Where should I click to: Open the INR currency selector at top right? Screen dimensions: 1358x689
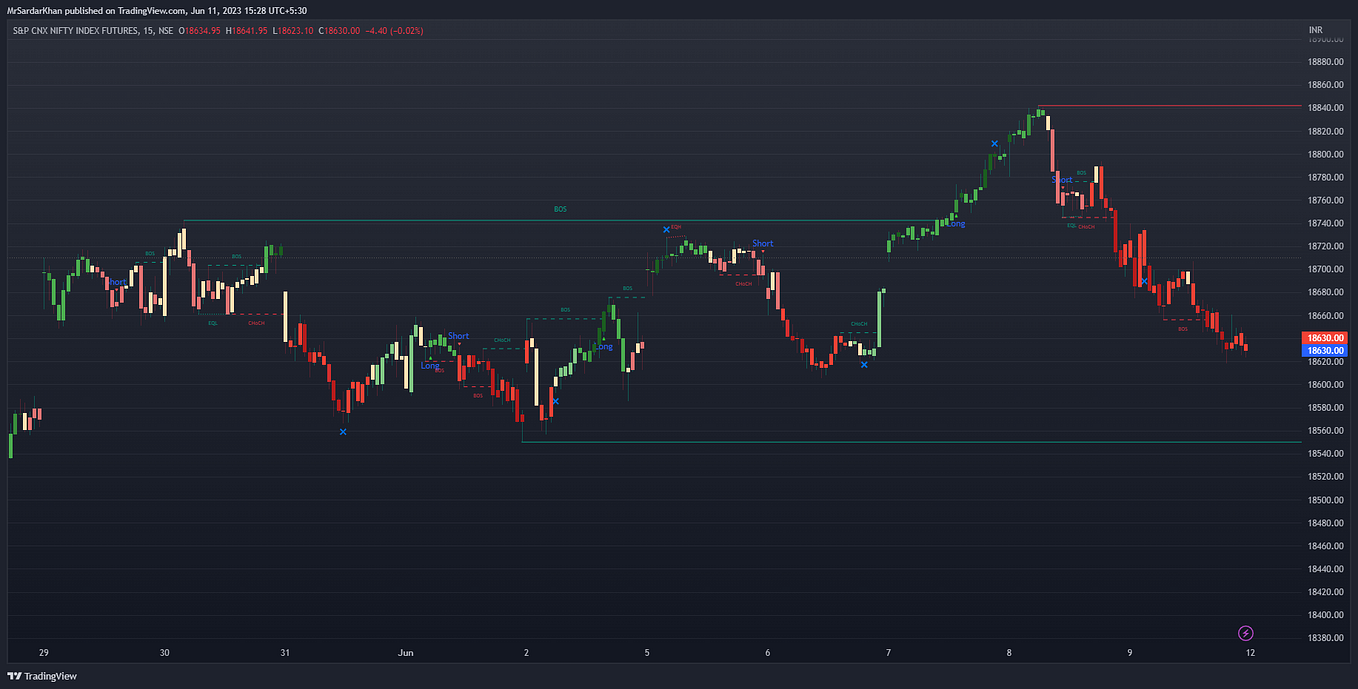pos(1315,30)
